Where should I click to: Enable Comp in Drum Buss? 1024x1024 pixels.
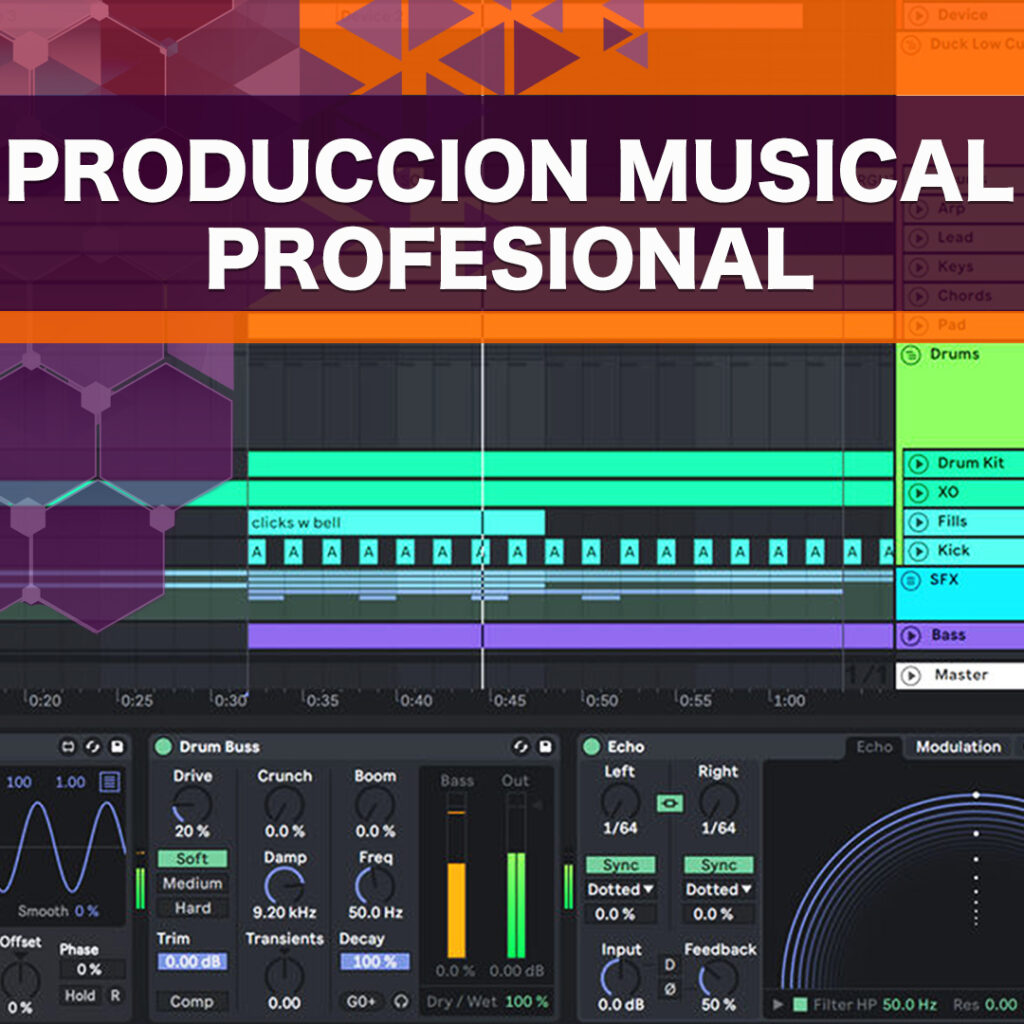tap(192, 1002)
